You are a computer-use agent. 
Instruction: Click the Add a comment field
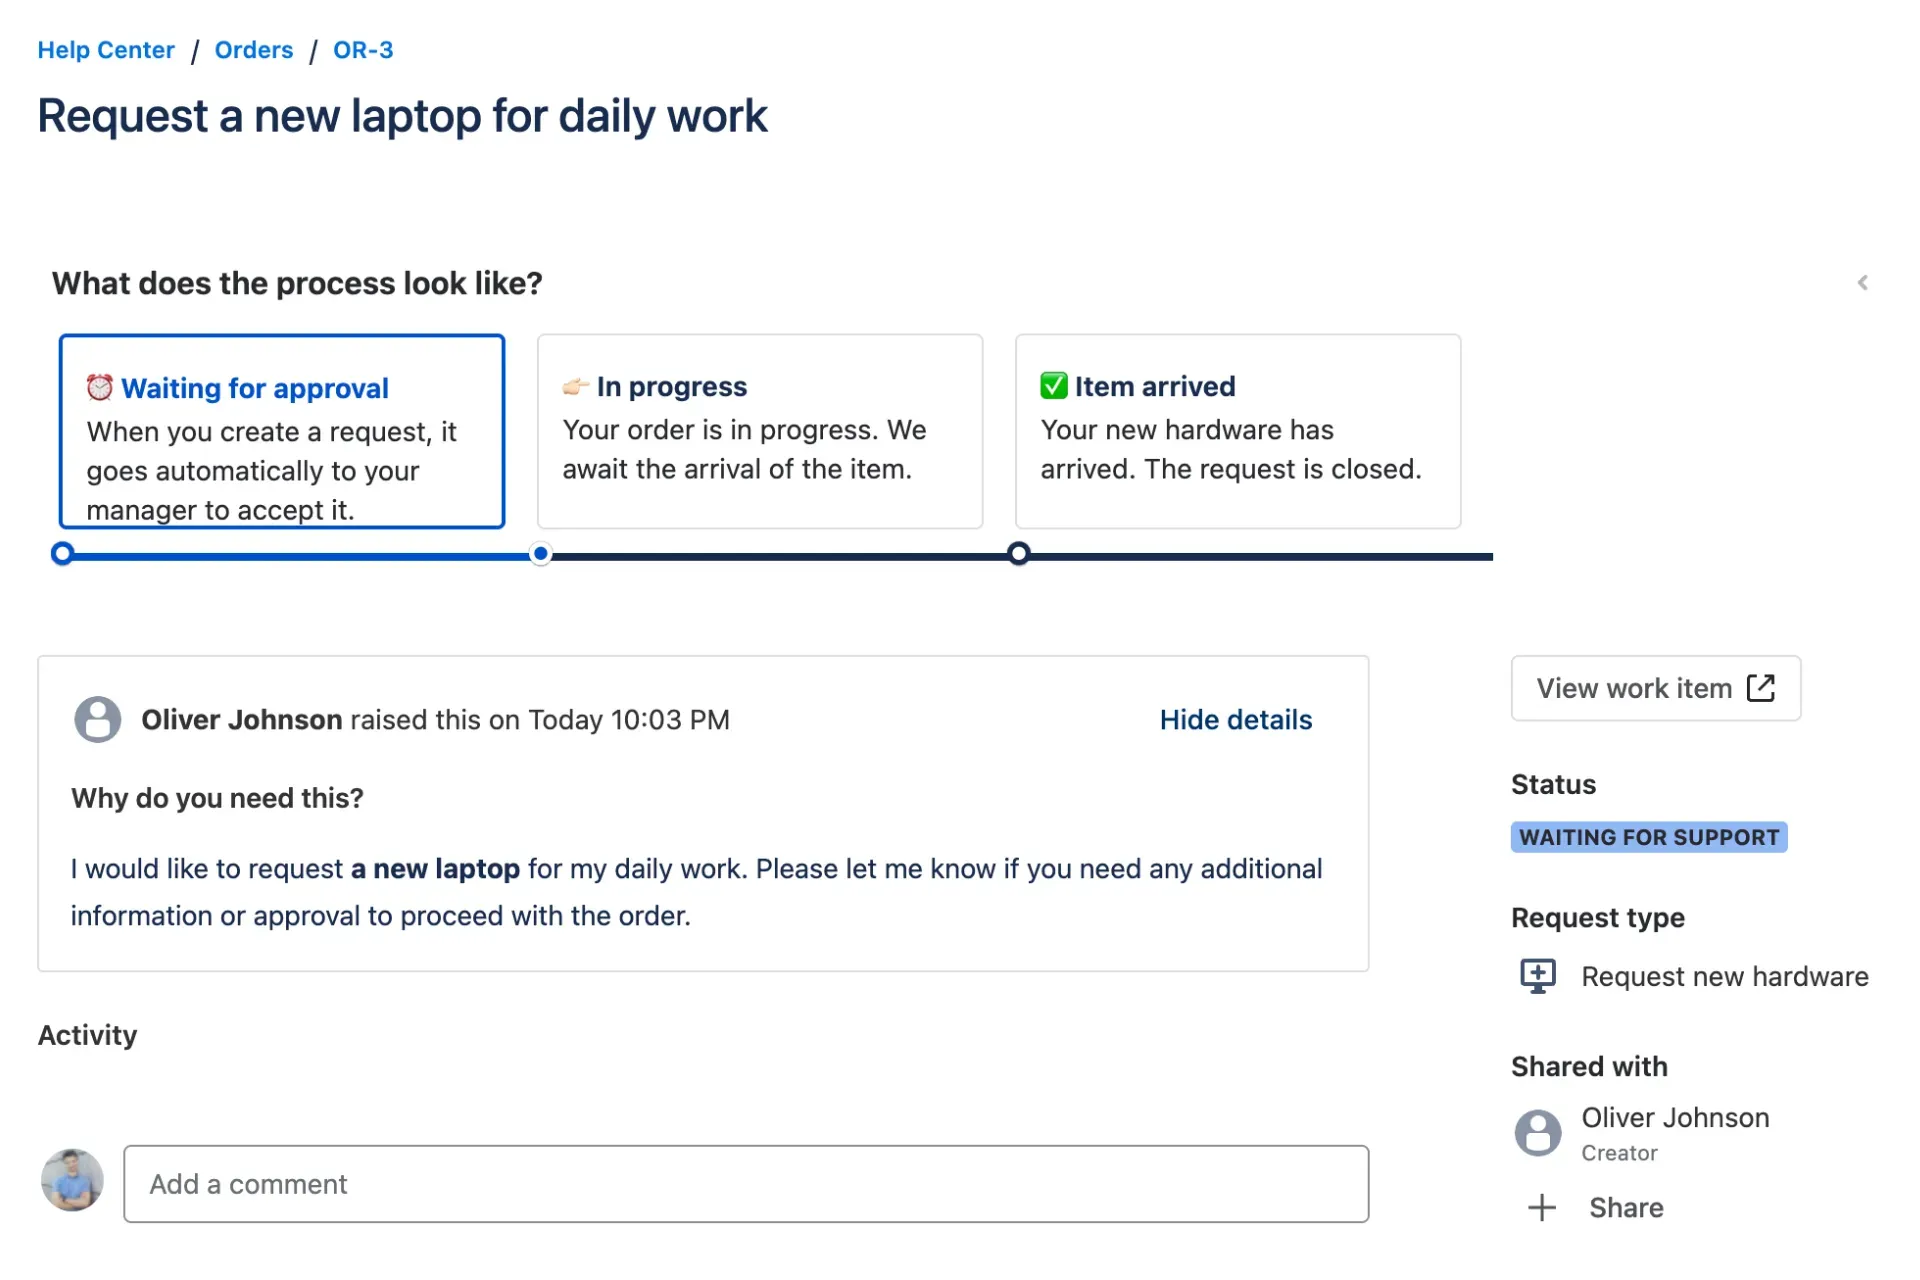pyautogui.click(x=746, y=1184)
